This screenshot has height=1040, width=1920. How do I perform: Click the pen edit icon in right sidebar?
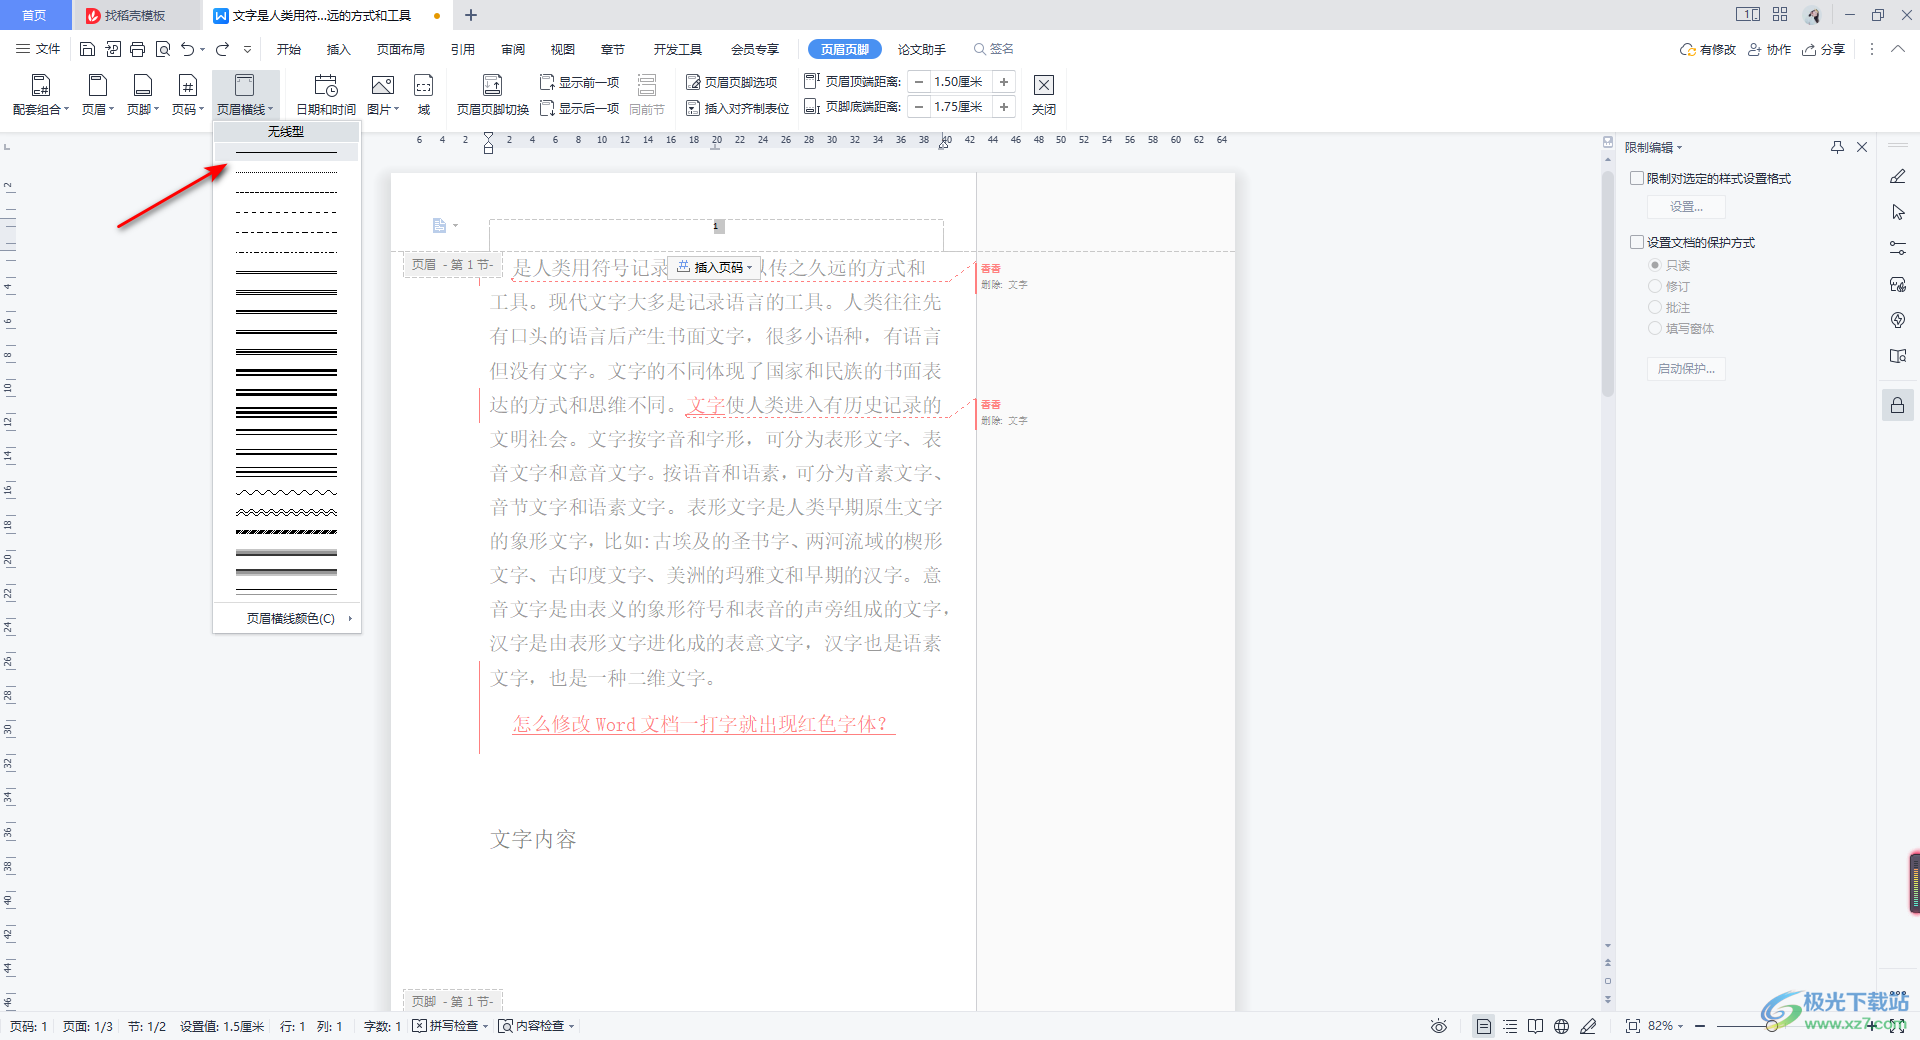click(1898, 177)
